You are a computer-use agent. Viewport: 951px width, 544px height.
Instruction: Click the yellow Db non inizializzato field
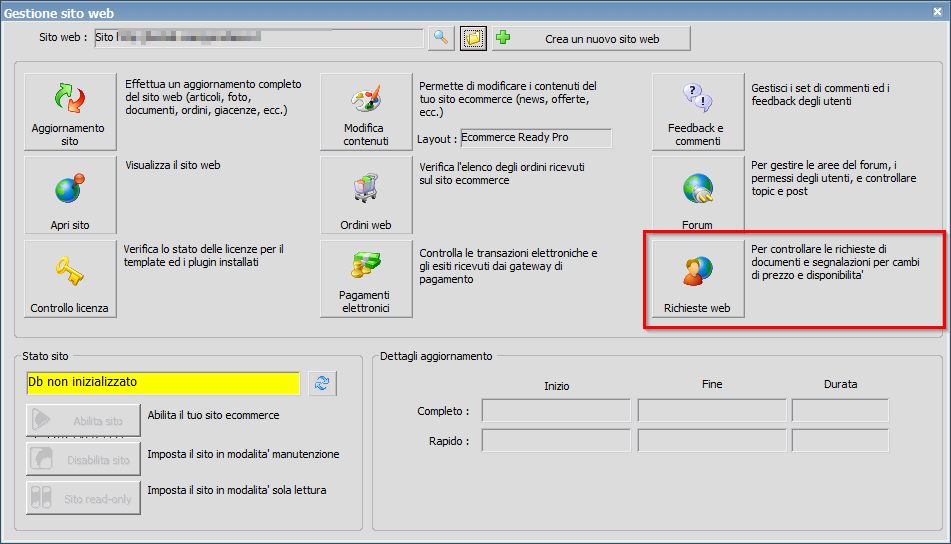(163, 383)
